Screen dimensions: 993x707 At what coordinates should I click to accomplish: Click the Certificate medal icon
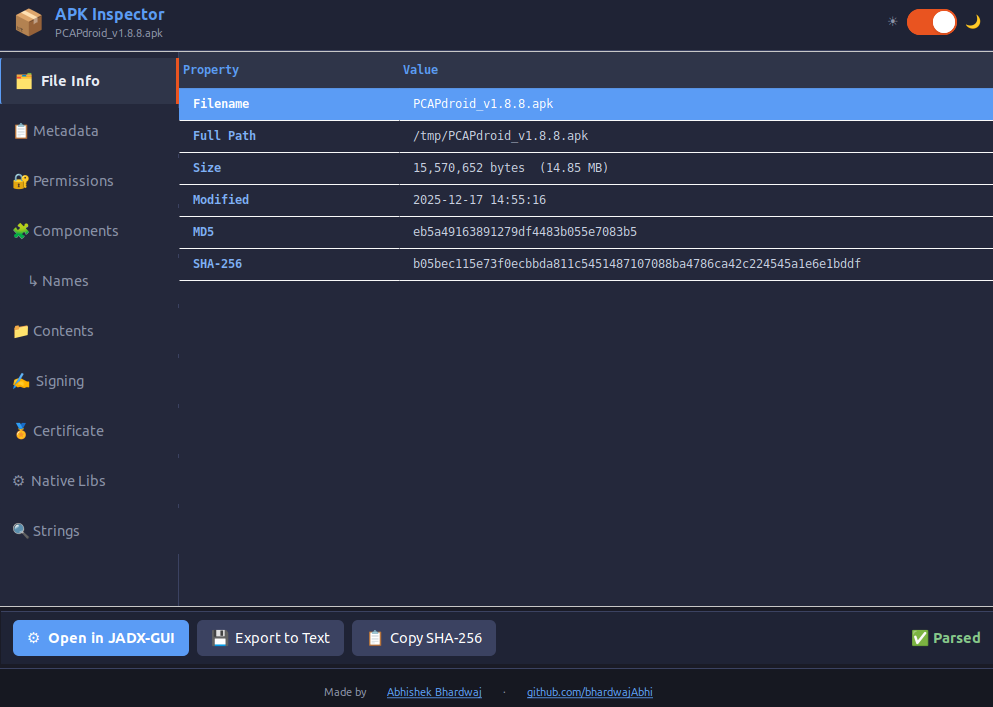click(x=21, y=431)
